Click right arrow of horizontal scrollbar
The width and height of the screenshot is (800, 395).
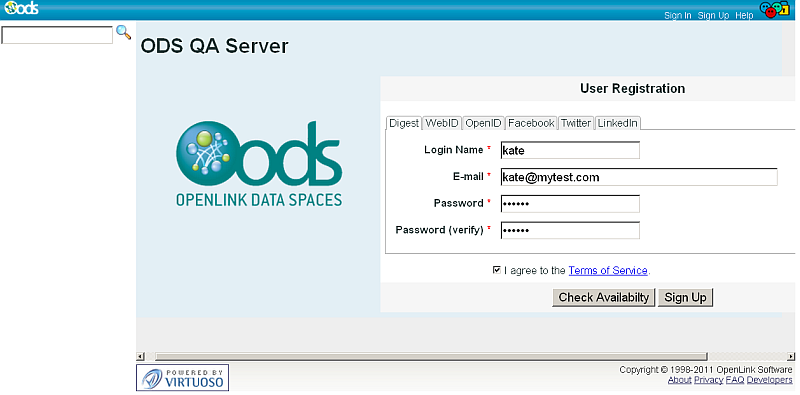tap(791, 356)
